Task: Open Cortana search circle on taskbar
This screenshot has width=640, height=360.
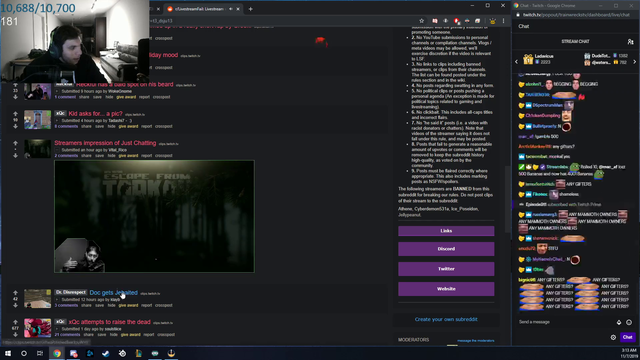Action: (24, 353)
